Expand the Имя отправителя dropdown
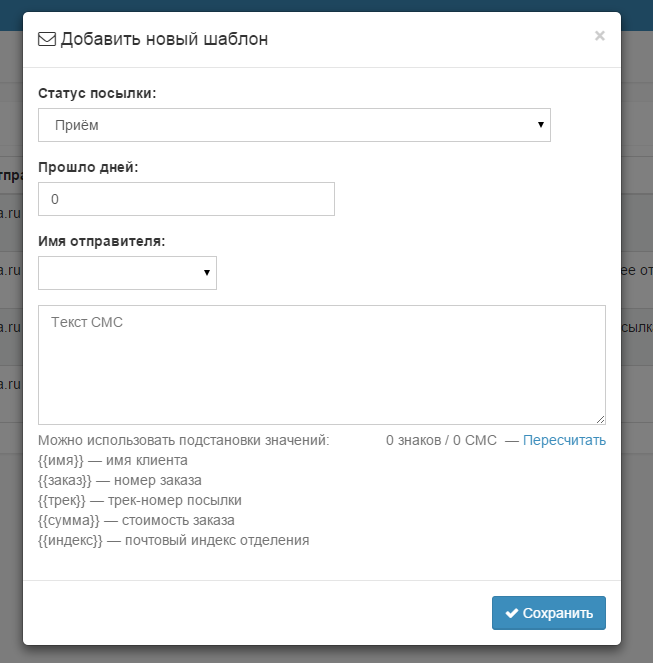The image size is (653, 663). click(x=127, y=273)
